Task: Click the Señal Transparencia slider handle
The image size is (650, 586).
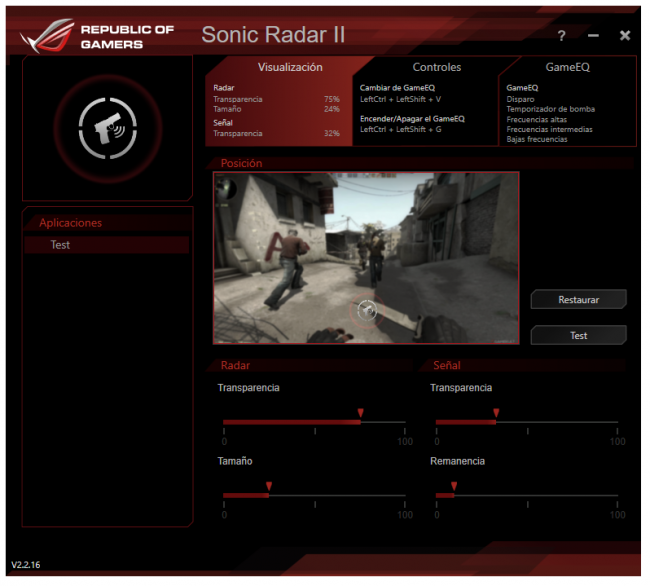Action: click(x=495, y=414)
